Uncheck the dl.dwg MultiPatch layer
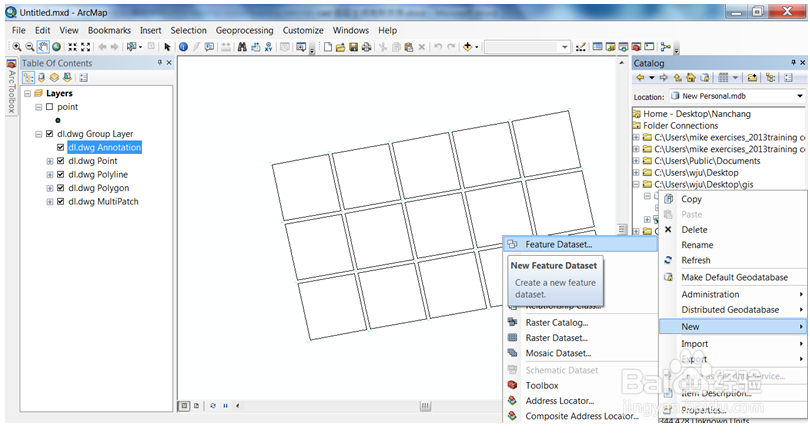The width and height of the screenshot is (810, 435). click(x=60, y=201)
